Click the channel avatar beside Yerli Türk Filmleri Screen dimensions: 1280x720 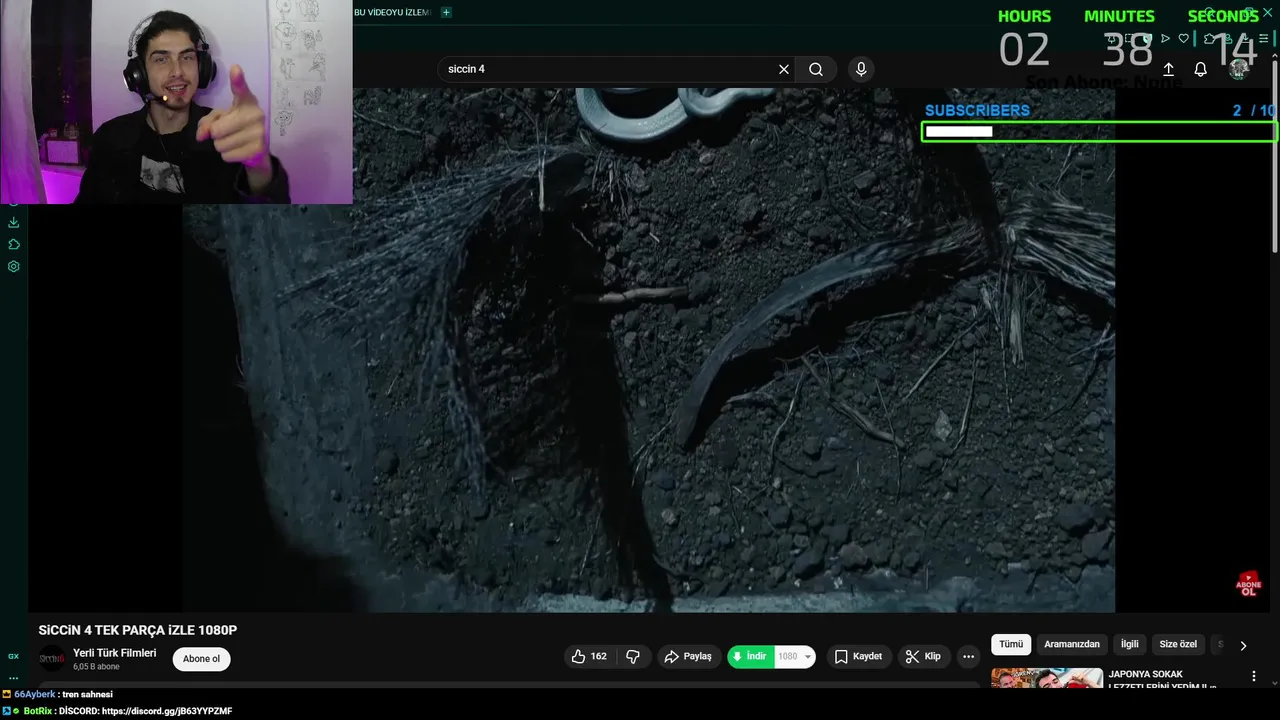coord(52,659)
